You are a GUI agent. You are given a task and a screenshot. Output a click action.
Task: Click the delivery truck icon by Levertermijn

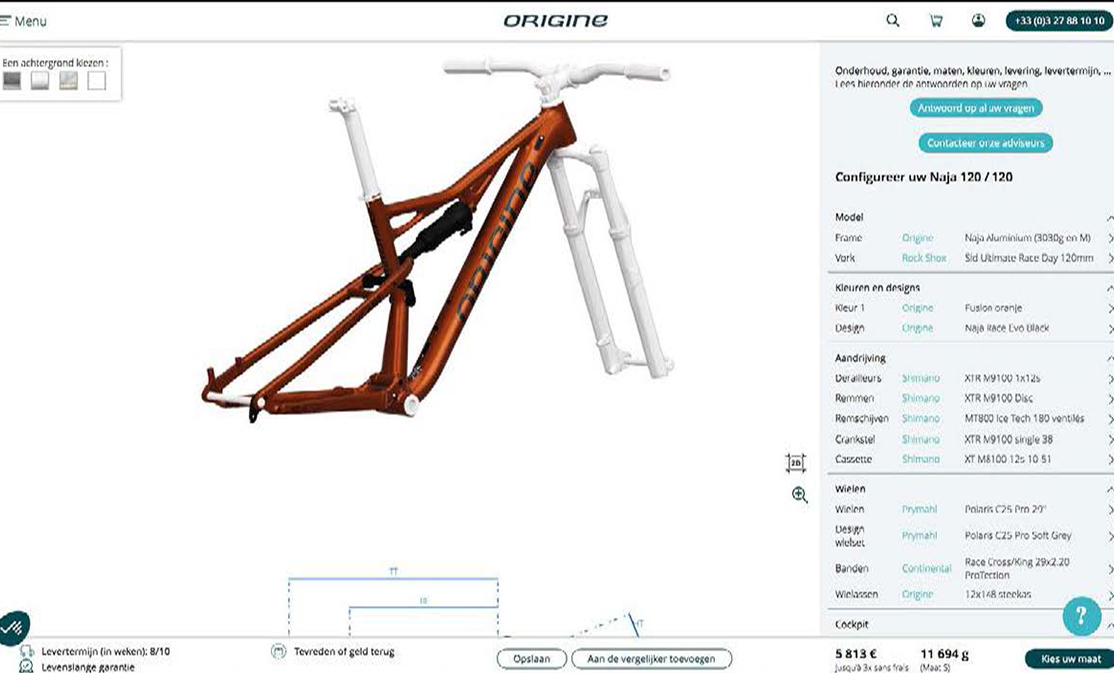(x=27, y=651)
